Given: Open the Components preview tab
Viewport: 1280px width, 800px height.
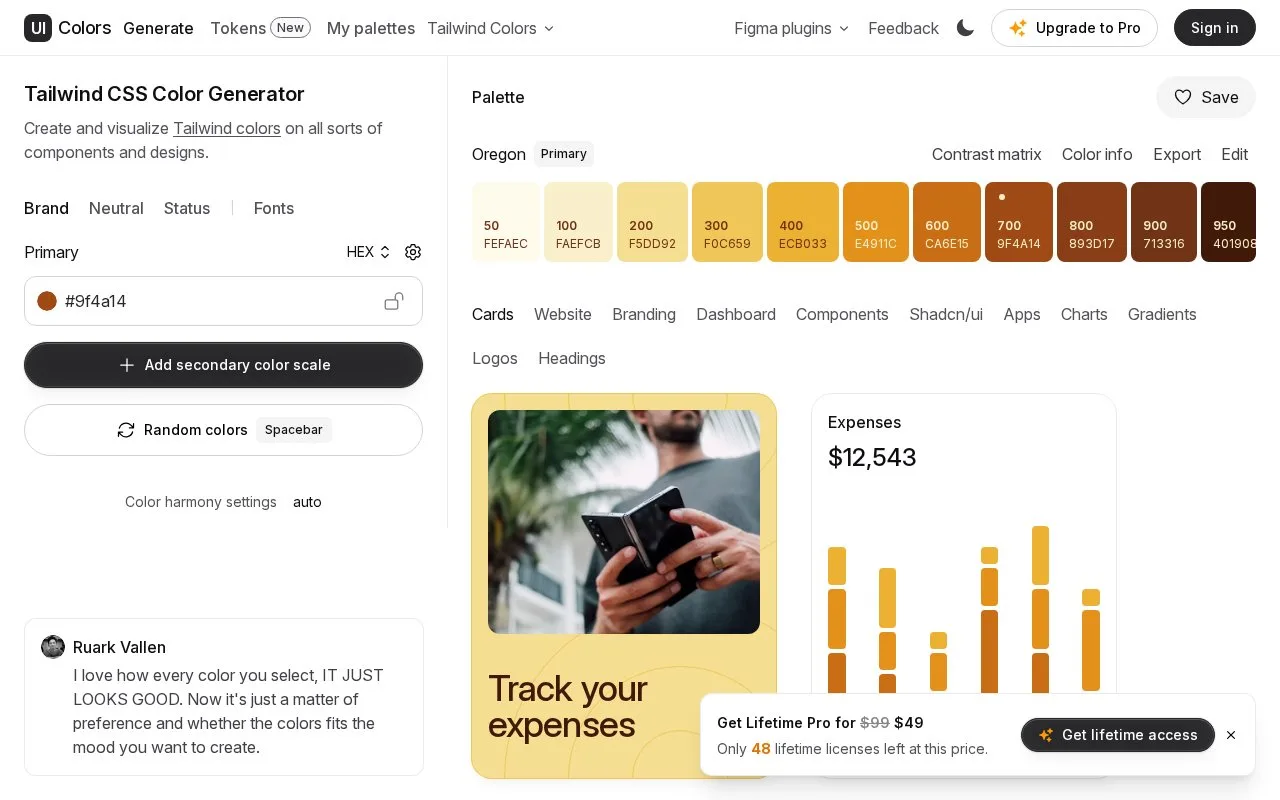Looking at the screenshot, I should pos(842,314).
